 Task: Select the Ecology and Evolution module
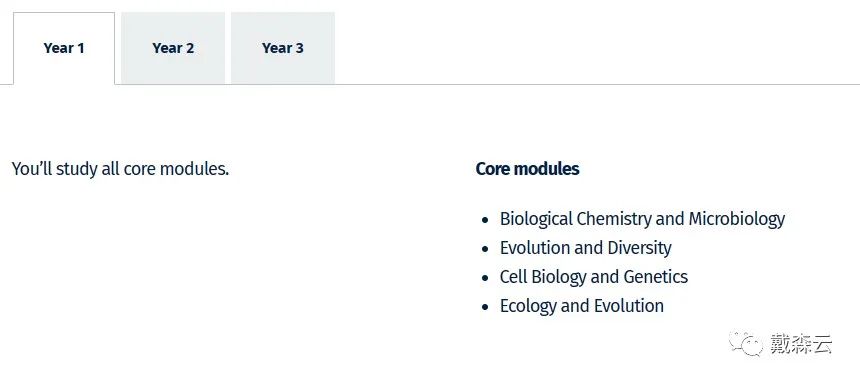[581, 305]
